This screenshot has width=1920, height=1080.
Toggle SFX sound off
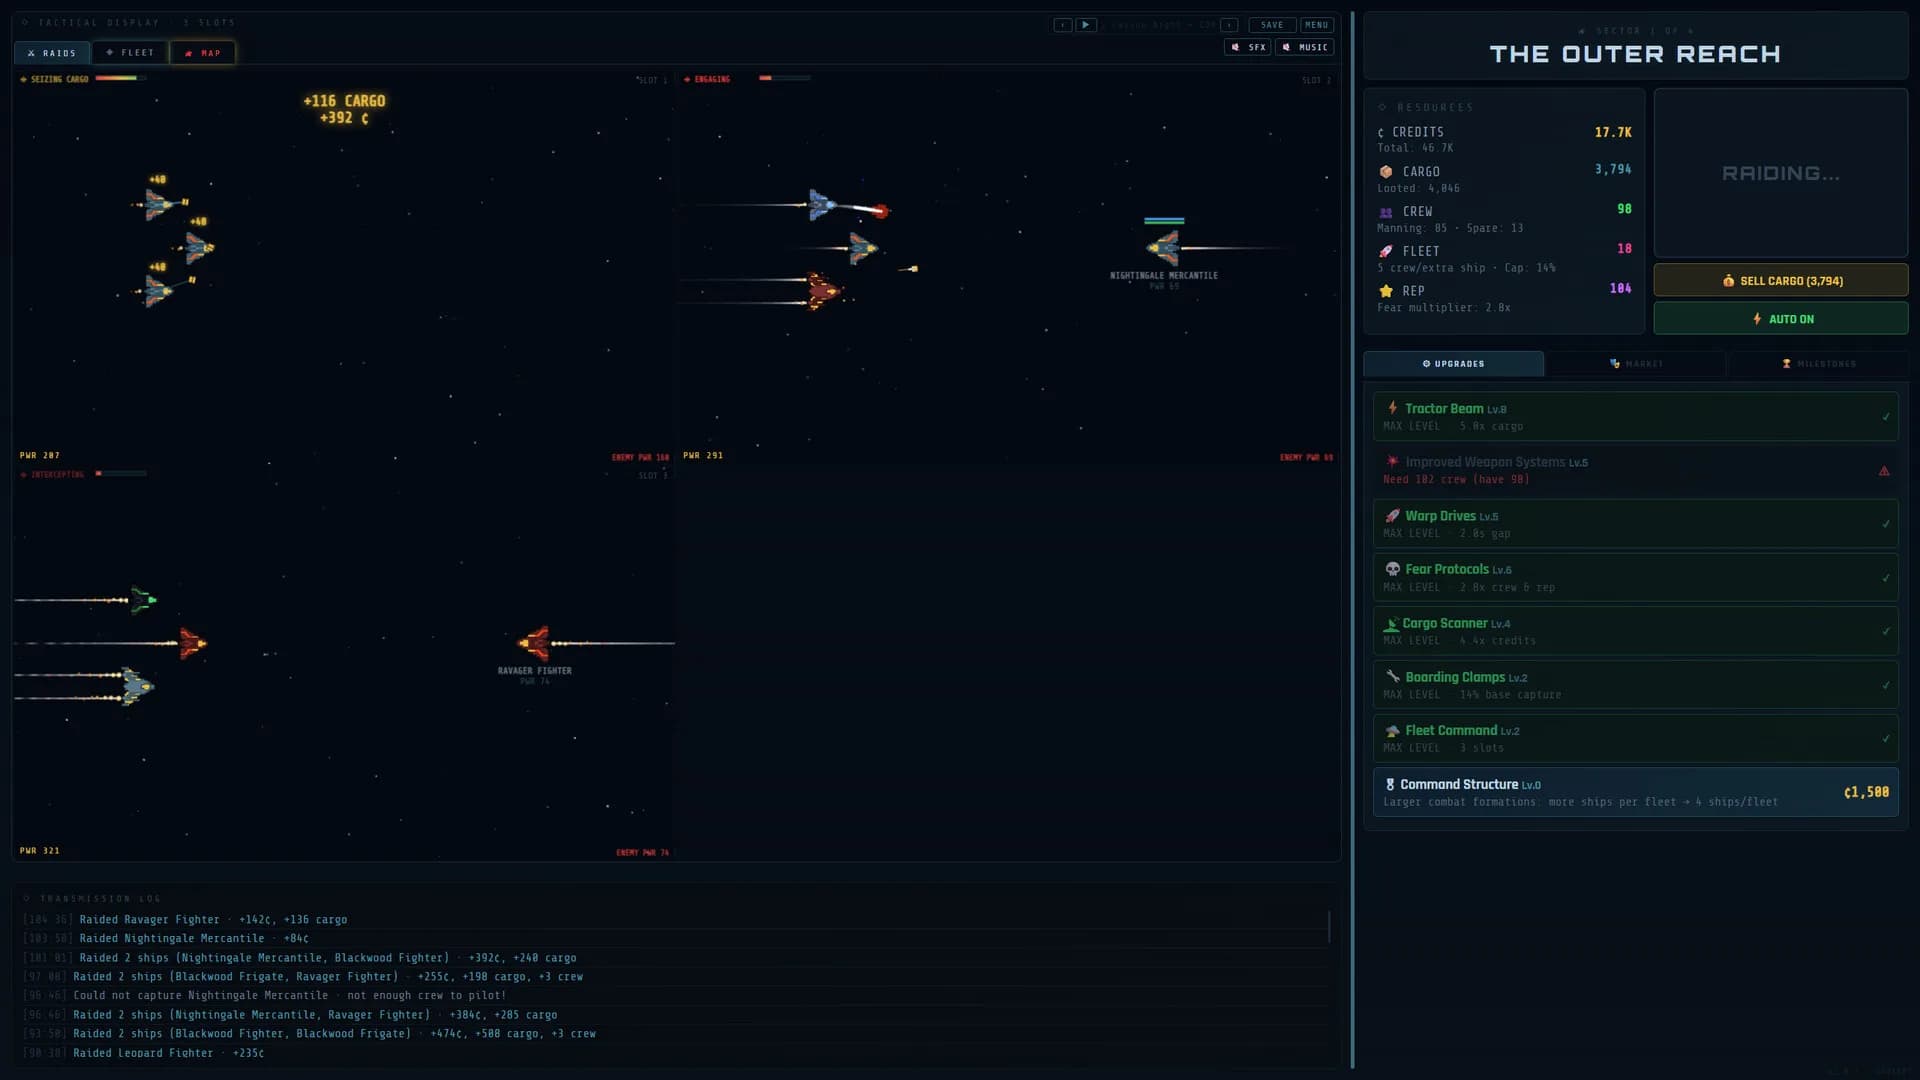coord(1248,47)
